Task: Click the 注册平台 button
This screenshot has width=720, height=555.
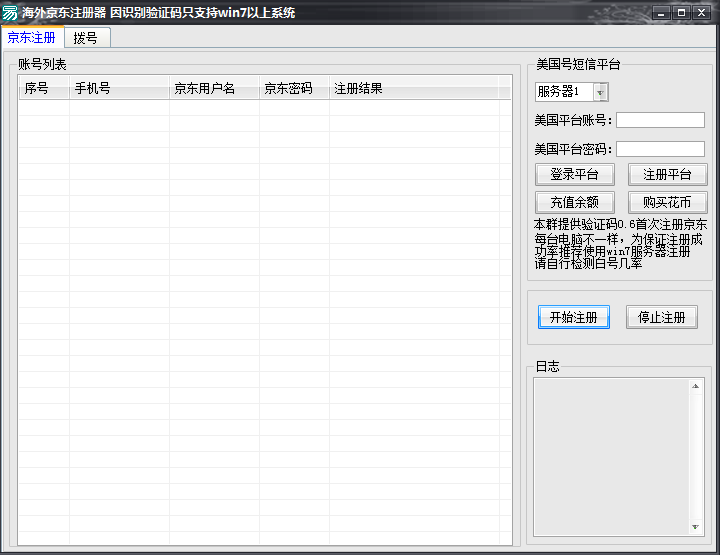Action: click(667, 174)
